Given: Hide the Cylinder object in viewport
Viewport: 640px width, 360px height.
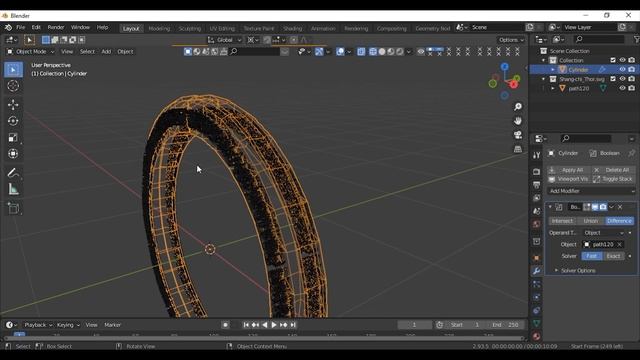Looking at the screenshot, I should pos(622,69).
